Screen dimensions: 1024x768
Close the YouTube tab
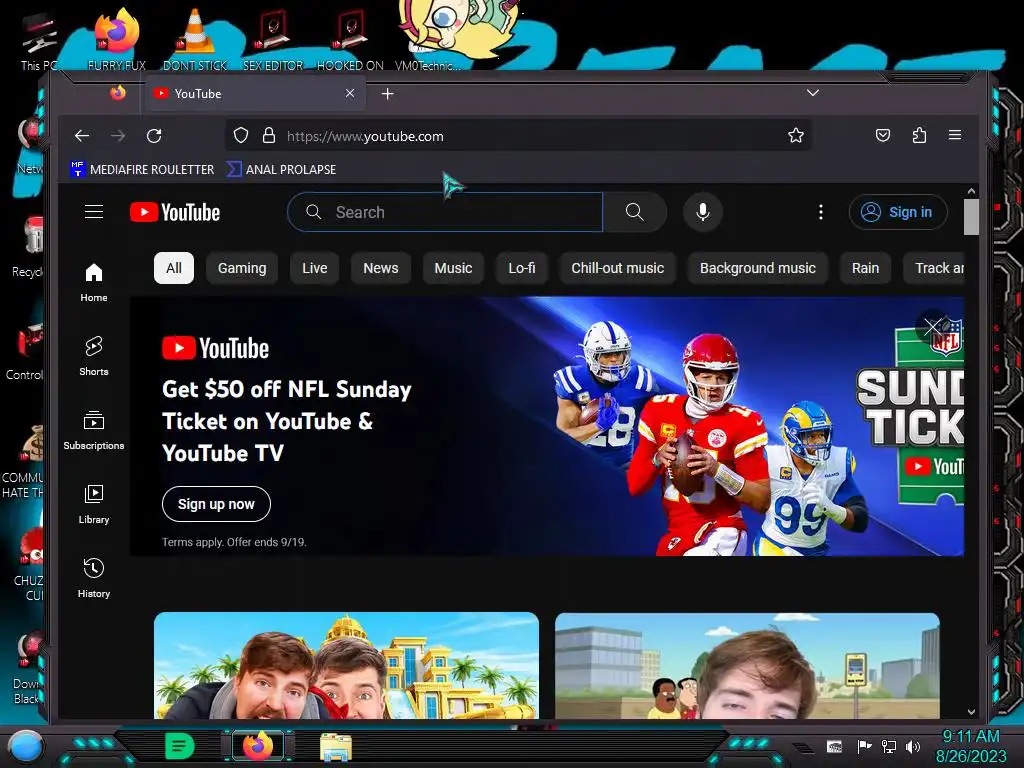pos(350,93)
